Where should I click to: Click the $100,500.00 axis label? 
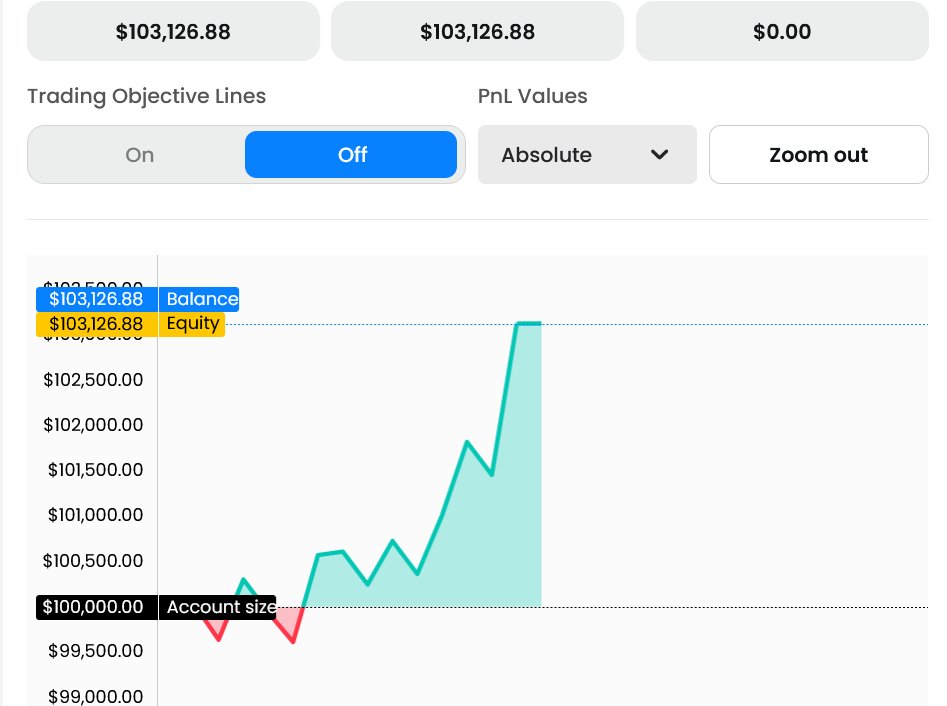coord(93,561)
